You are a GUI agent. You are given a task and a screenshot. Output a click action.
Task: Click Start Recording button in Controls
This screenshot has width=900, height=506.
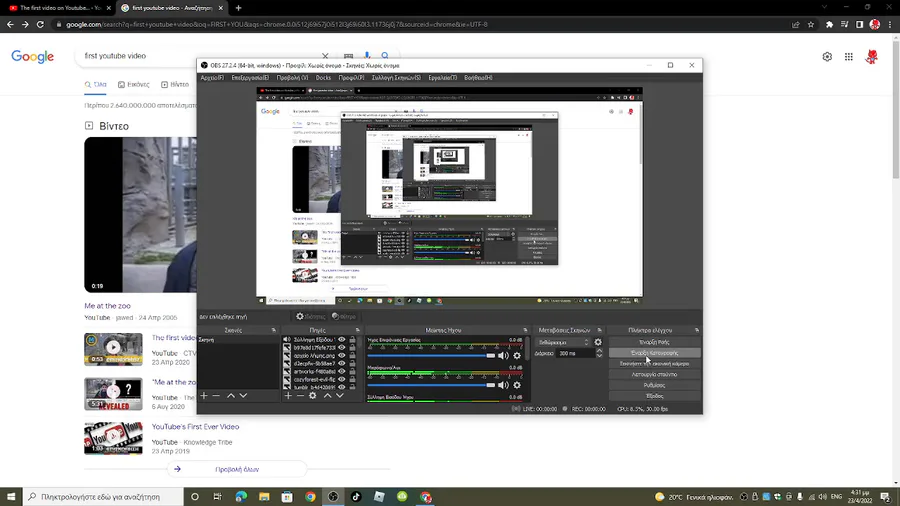click(x=654, y=353)
